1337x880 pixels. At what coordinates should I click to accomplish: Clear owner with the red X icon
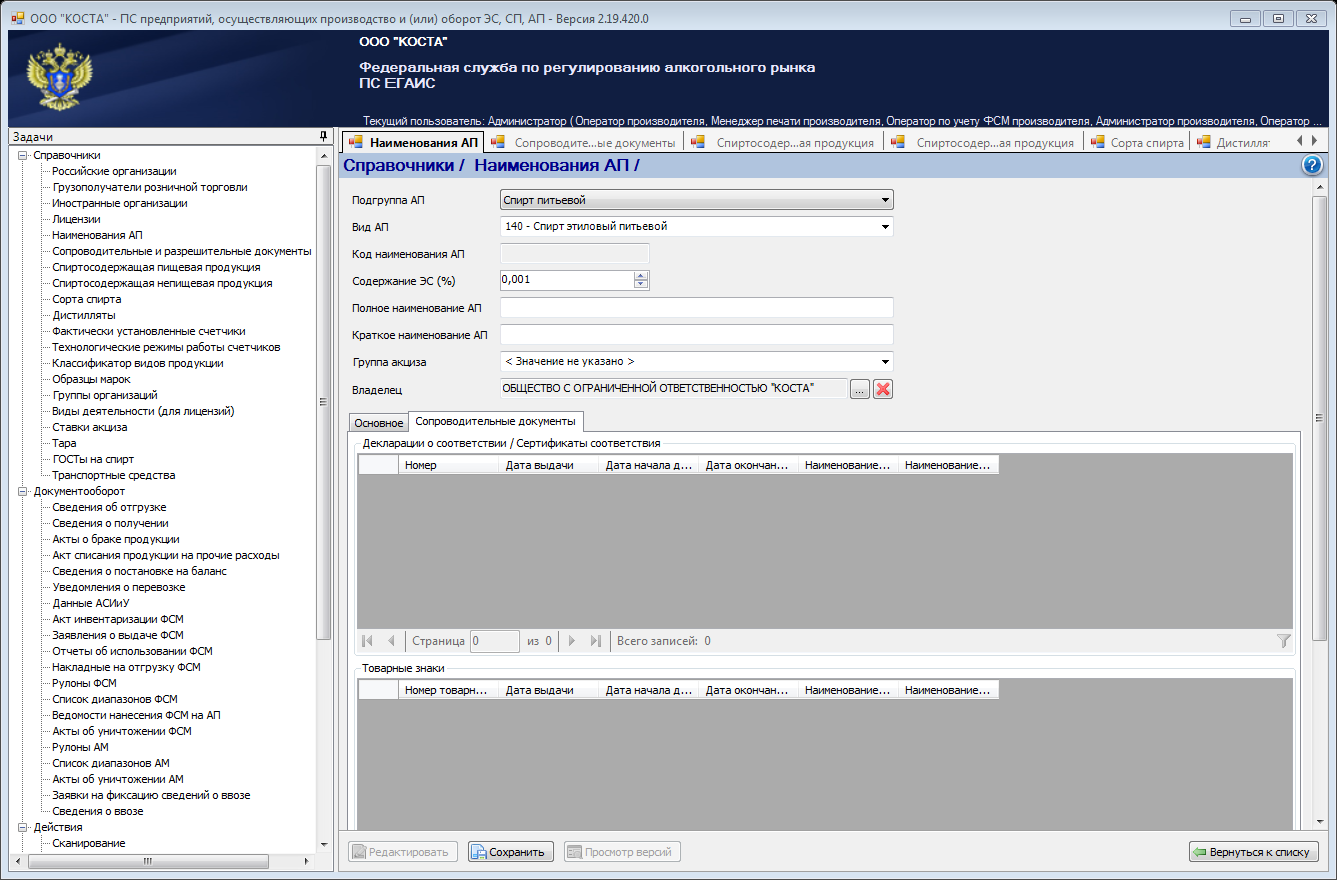883,390
